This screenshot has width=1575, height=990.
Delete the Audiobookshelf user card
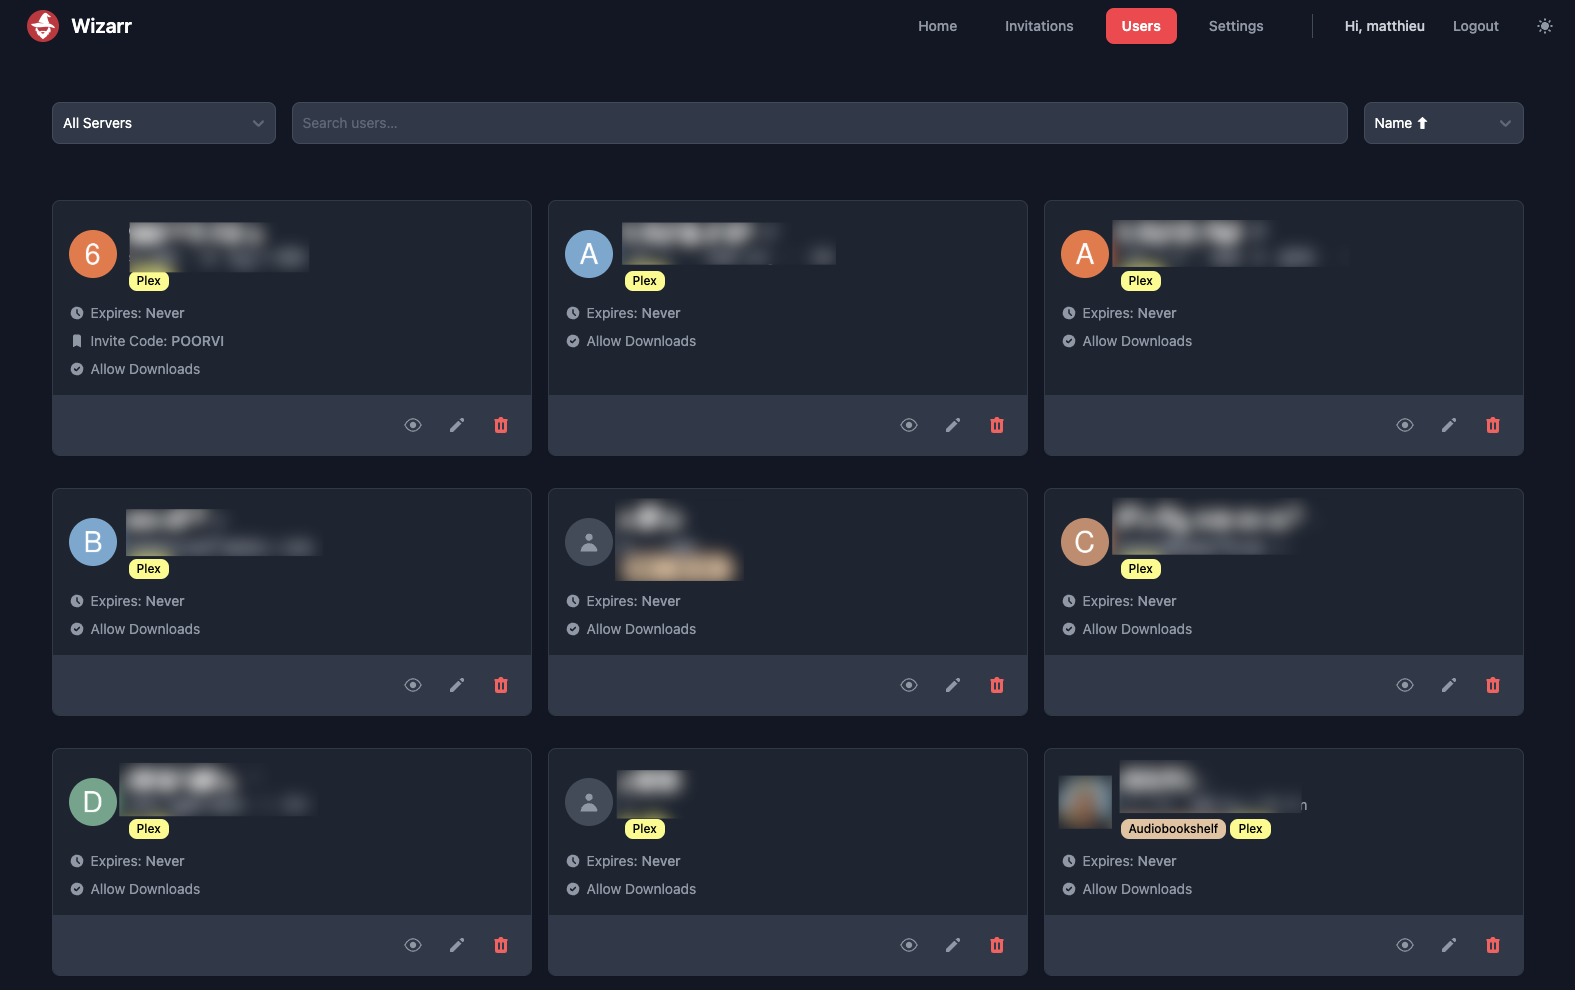pyautogui.click(x=1493, y=945)
